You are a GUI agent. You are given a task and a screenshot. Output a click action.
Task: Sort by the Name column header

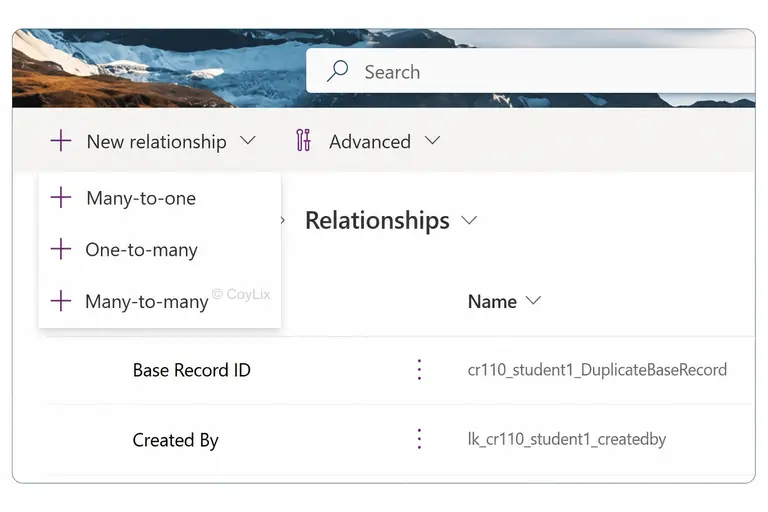(x=492, y=301)
